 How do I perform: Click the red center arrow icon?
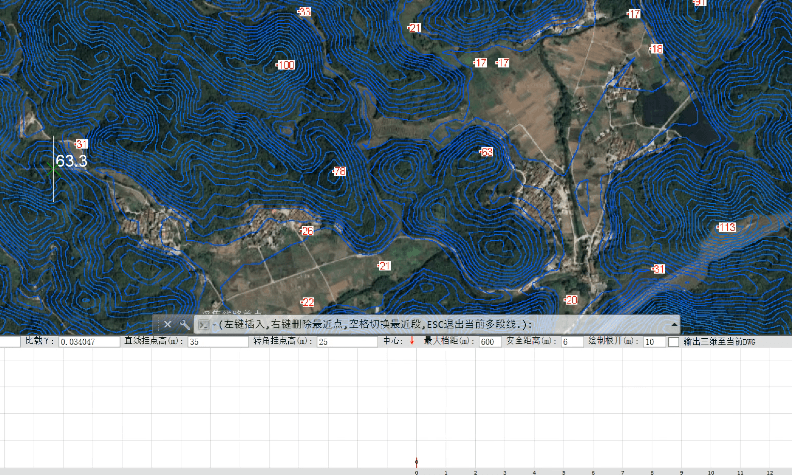point(411,341)
